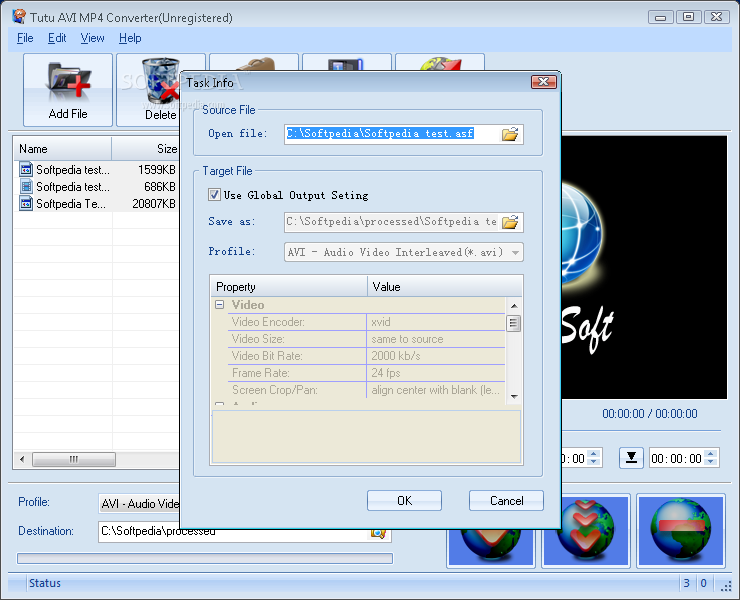Click the Save as path field
Image resolution: width=740 pixels, height=600 pixels.
click(391, 222)
